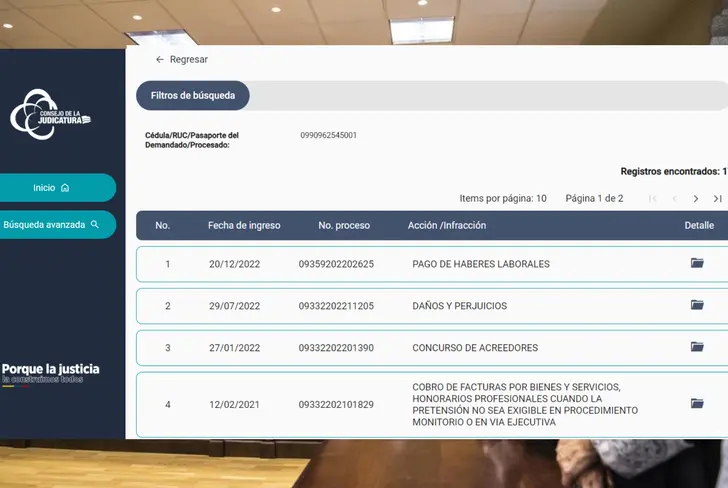Viewport: 728px width, 488px height.
Task: Click the 'No. proceso' column header
Action: point(344,226)
